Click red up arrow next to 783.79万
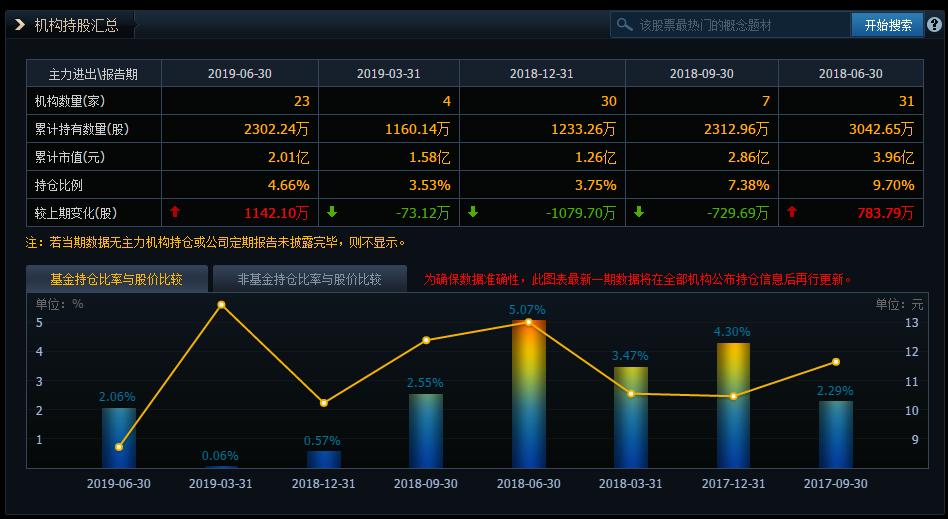The height and width of the screenshot is (519, 948). click(x=791, y=212)
